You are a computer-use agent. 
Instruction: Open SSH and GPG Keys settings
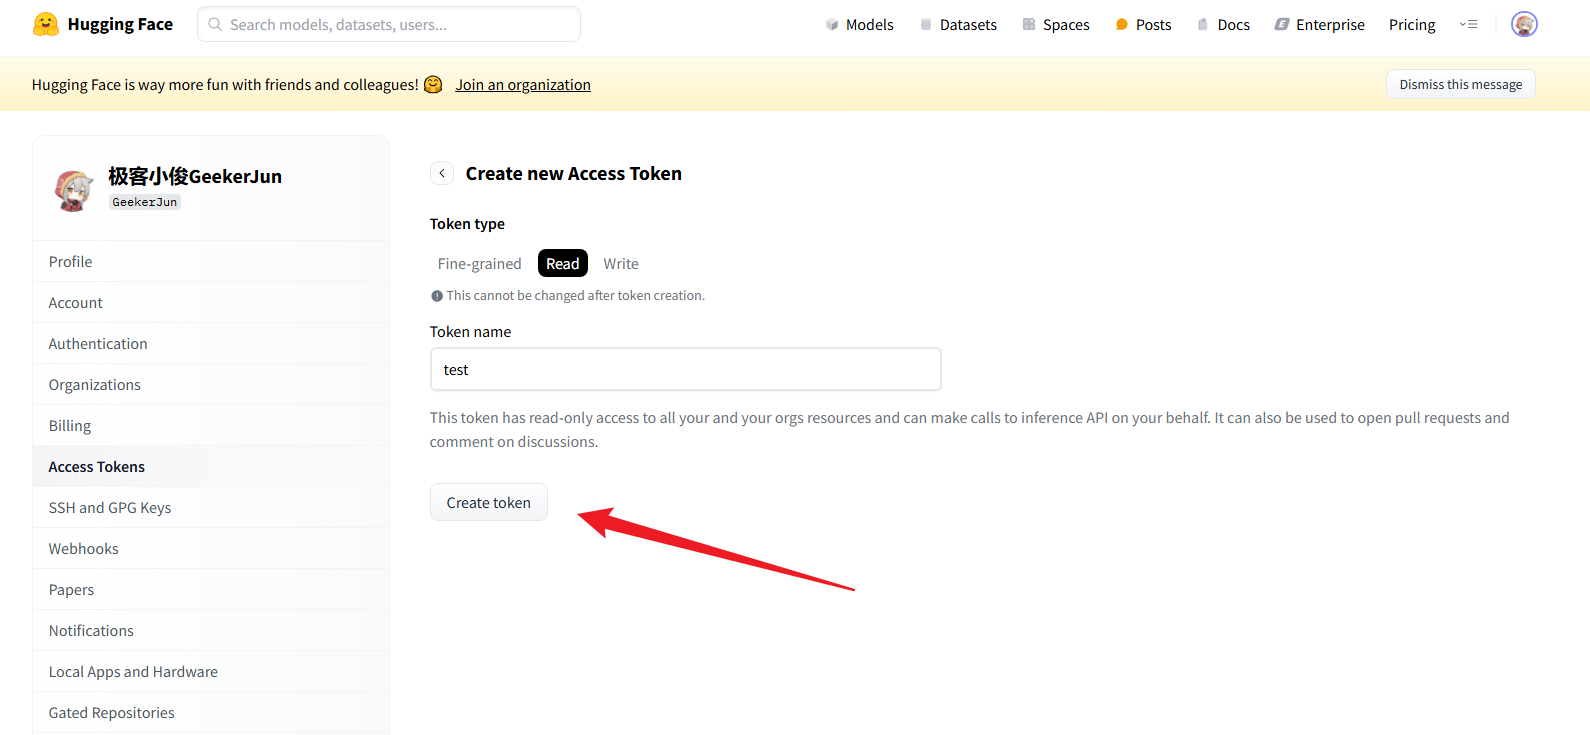211,507
